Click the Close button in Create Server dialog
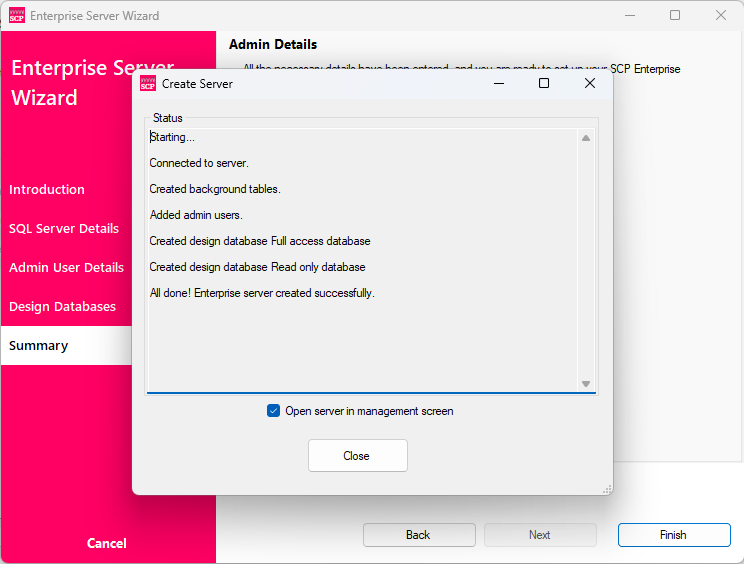The height and width of the screenshot is (564, 744). point(357,455)
